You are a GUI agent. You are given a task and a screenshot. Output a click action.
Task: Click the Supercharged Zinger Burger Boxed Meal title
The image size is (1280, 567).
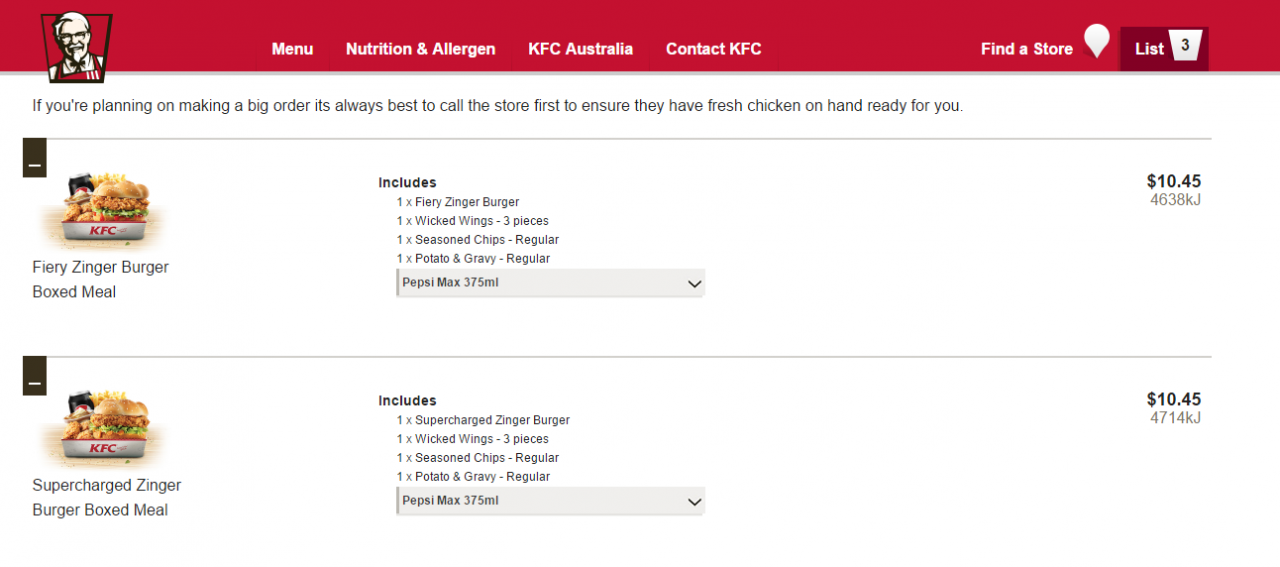pos(106,498)
